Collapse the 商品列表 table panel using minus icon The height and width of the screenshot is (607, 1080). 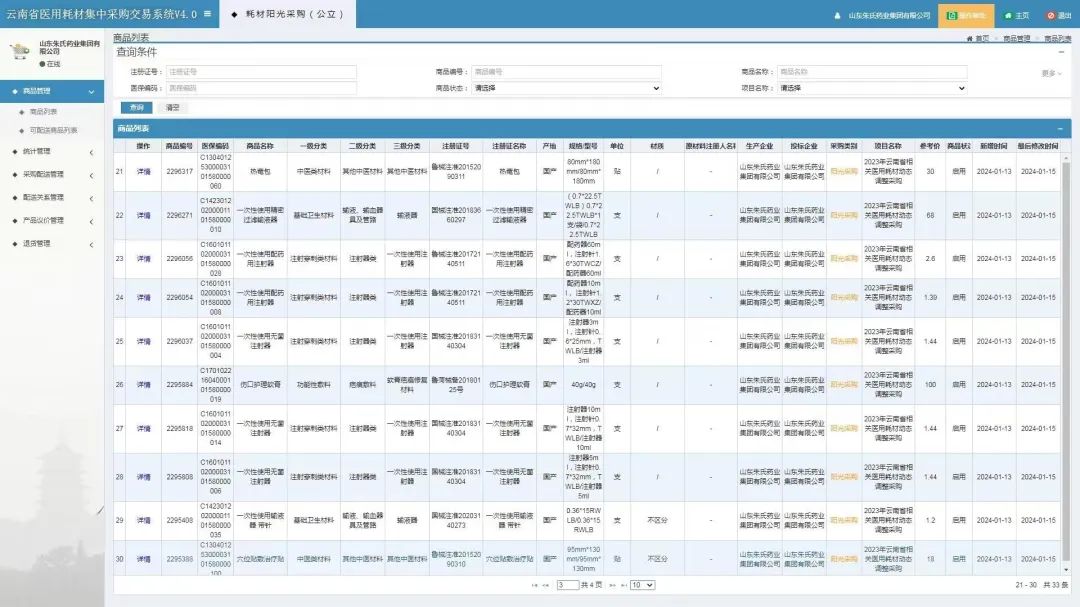pos(1060,128)
